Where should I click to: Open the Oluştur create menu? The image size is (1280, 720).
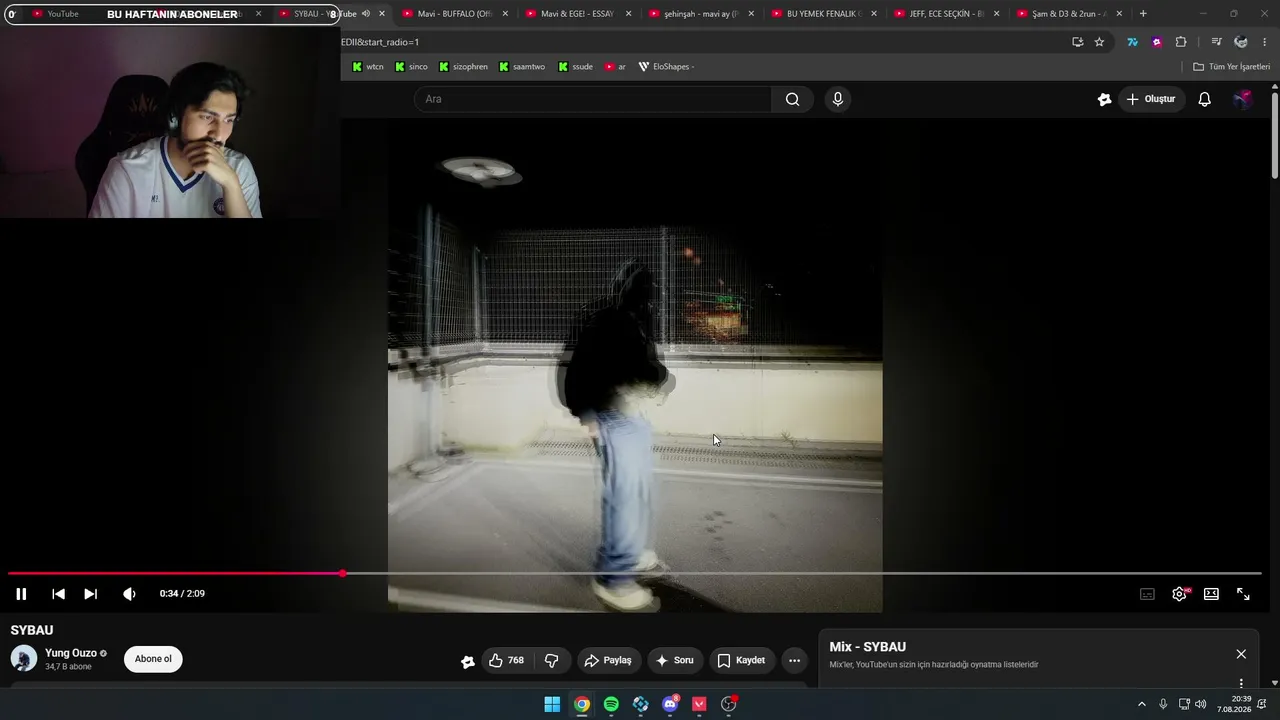point(1151,99)
